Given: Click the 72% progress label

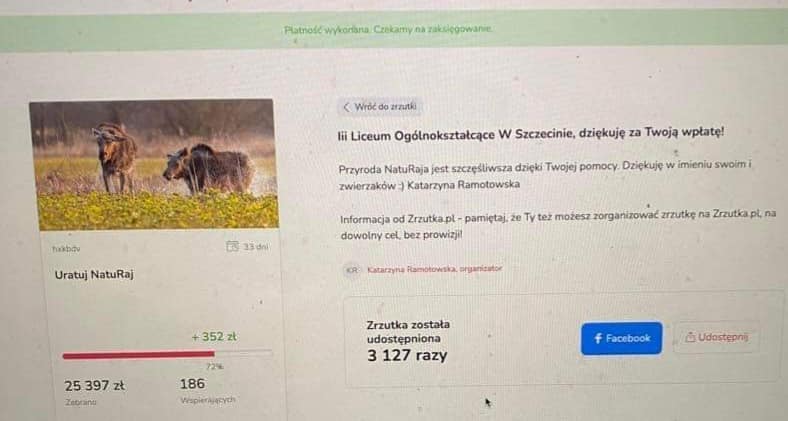Looking at the screenshot, I should (215, 367).
